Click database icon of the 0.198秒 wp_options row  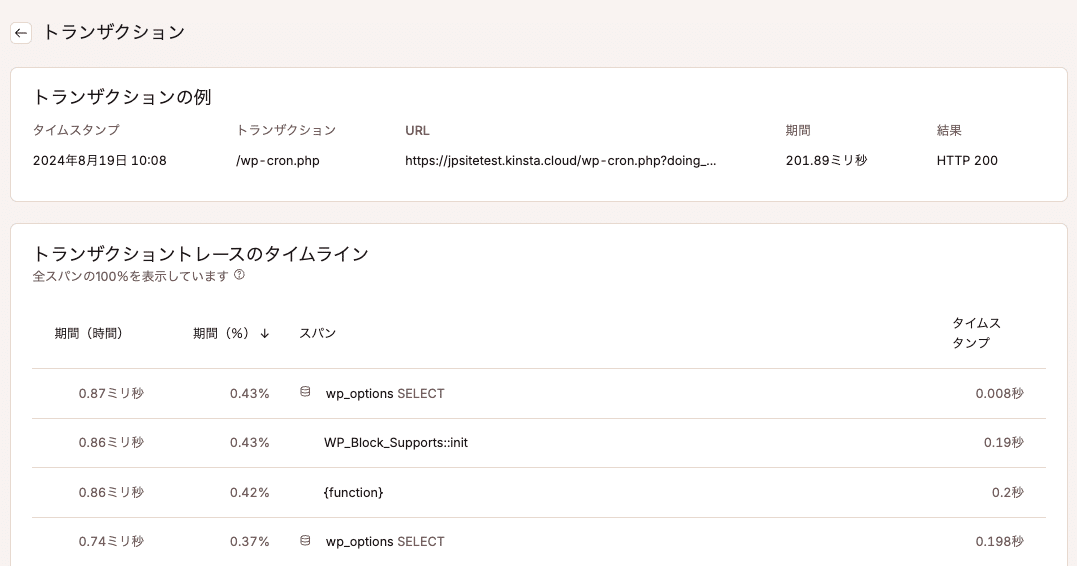pyautogui.click(x=305, y=541)
